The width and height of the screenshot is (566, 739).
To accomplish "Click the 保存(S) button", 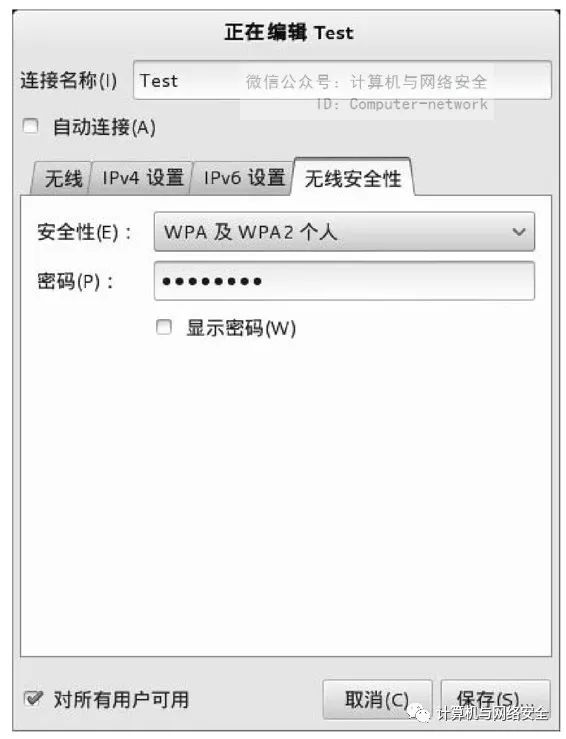I will (x=495, y=699).
